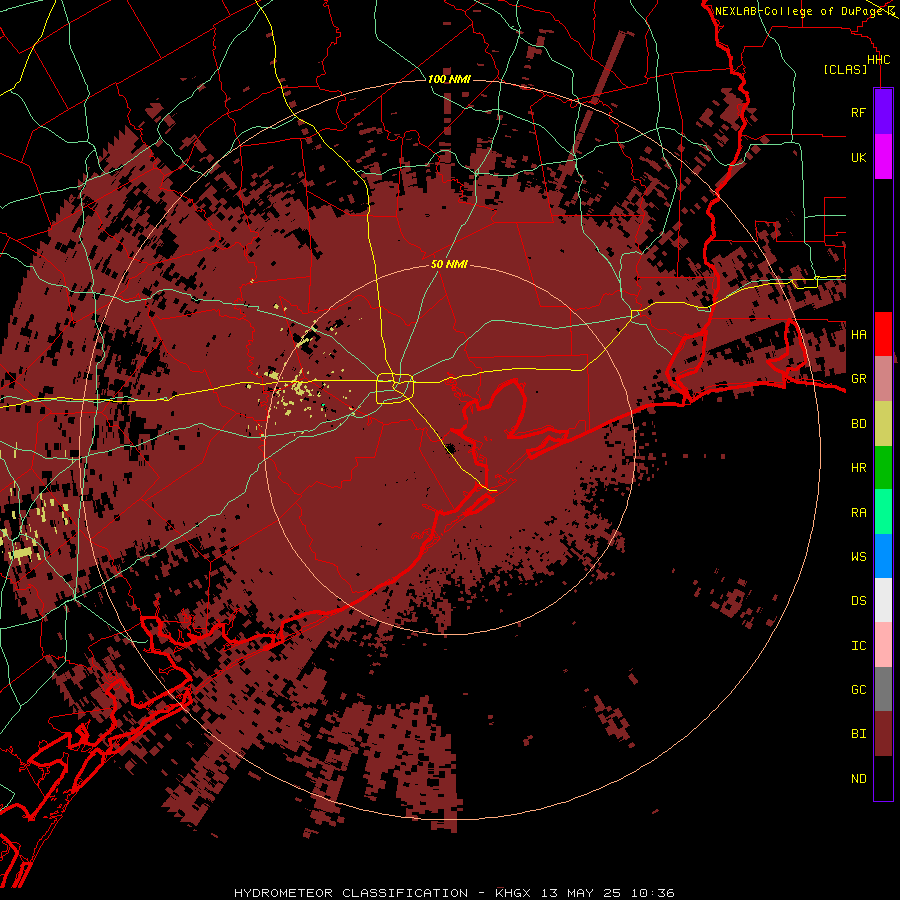Click the "[CLAS]" units label
900x900 pixels.
(x=845, y=69)
